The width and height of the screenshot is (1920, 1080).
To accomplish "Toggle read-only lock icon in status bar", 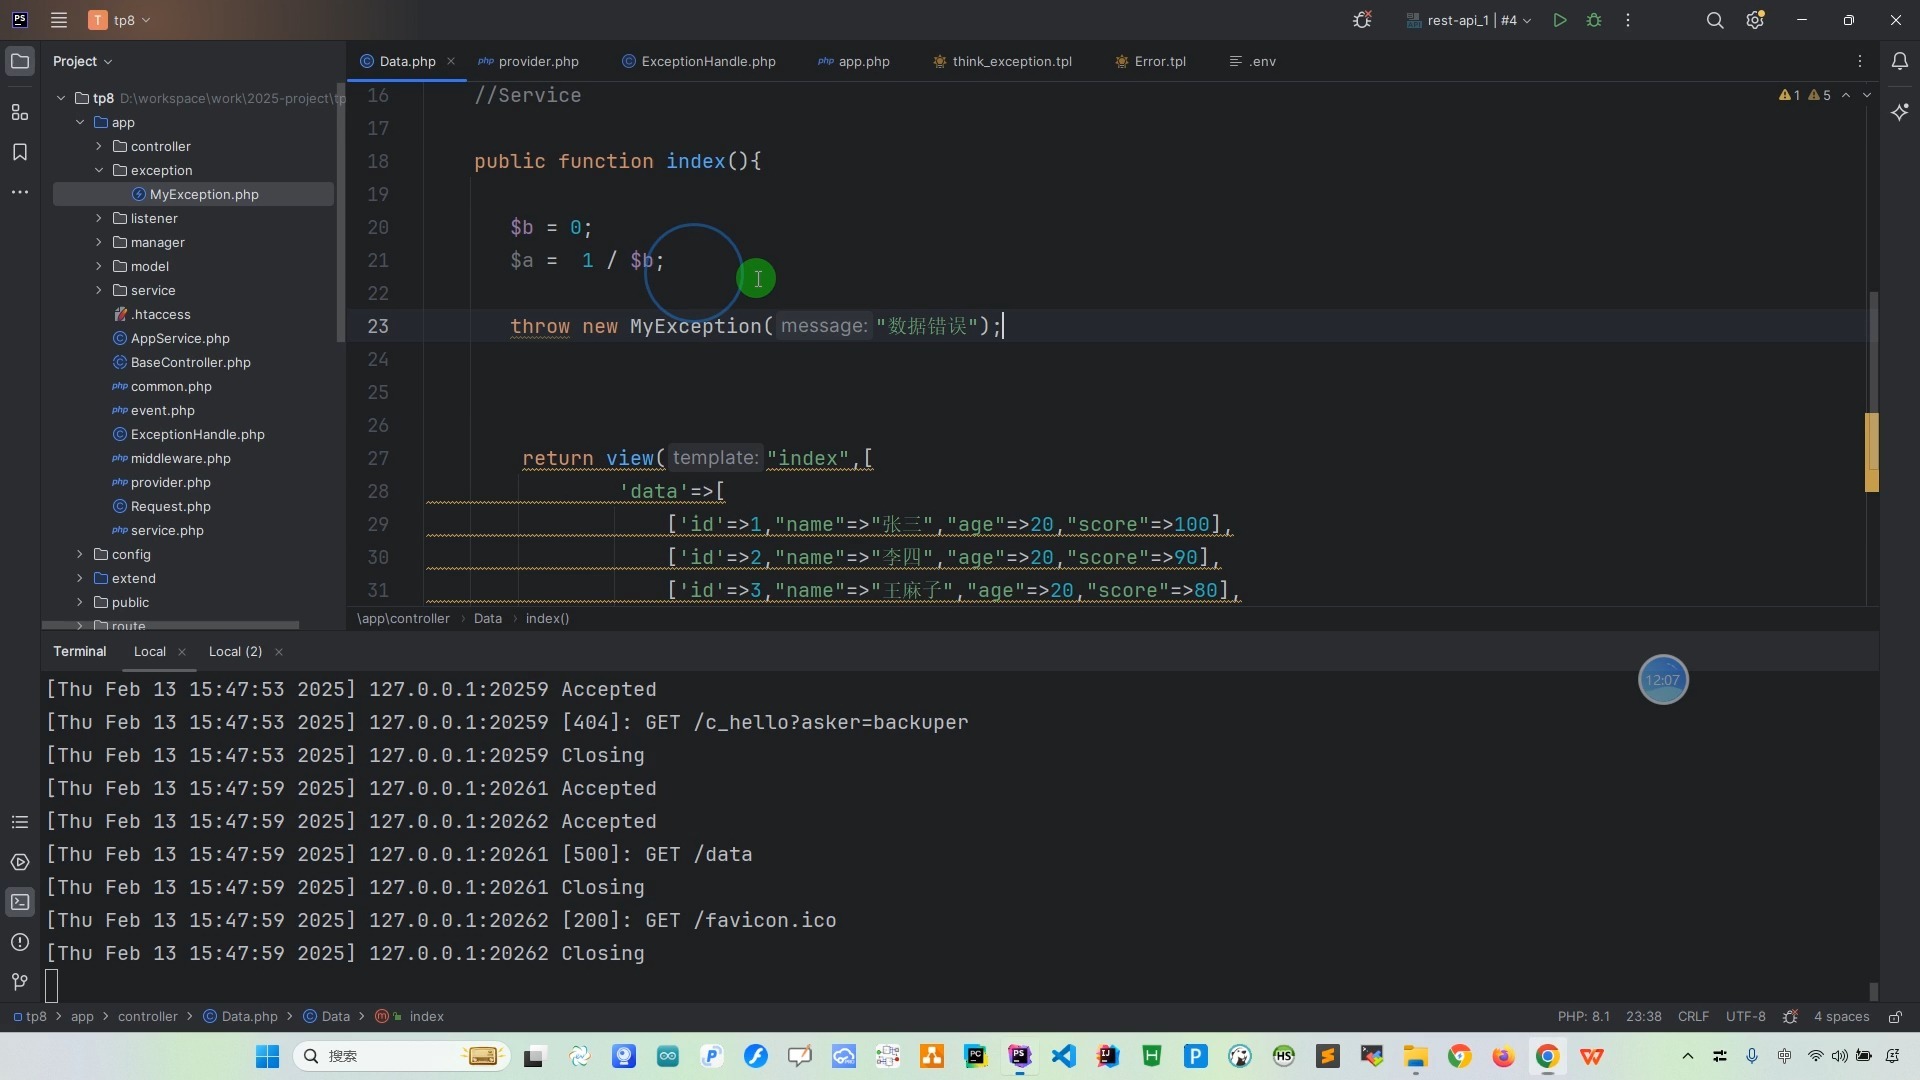I will point(1895,1017).
